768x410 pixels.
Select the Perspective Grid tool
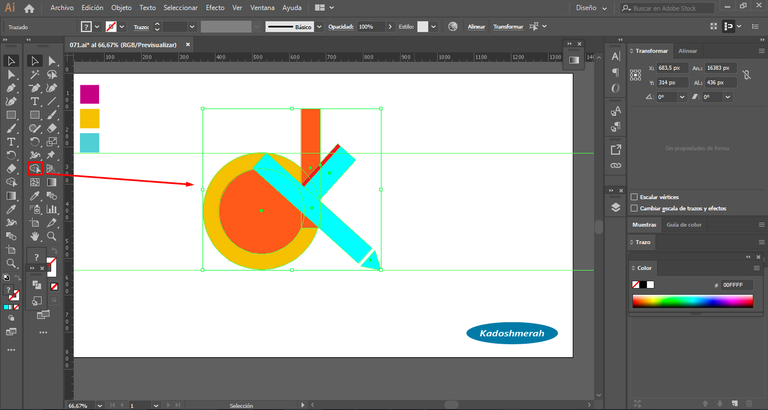(x=51, y=169)
